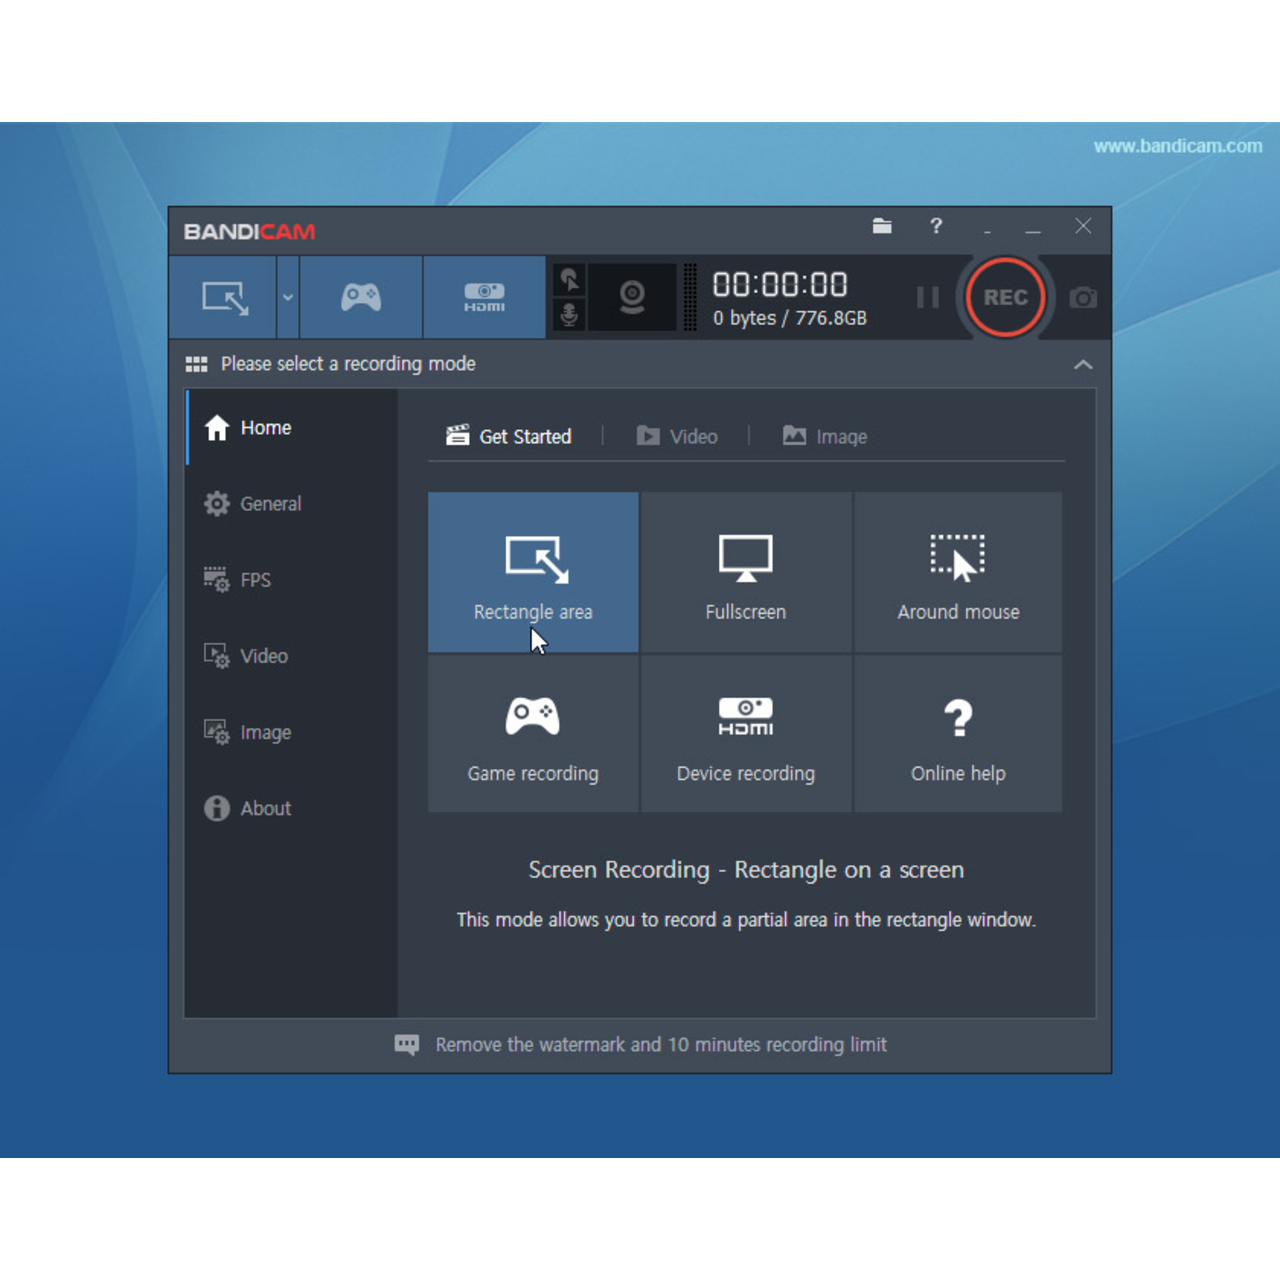The height and width of the screenshot is (1280, 1280).
Task: Open the screen recording mode dropdown arrow
Action: pyautogui.click(x=288, y=298)
